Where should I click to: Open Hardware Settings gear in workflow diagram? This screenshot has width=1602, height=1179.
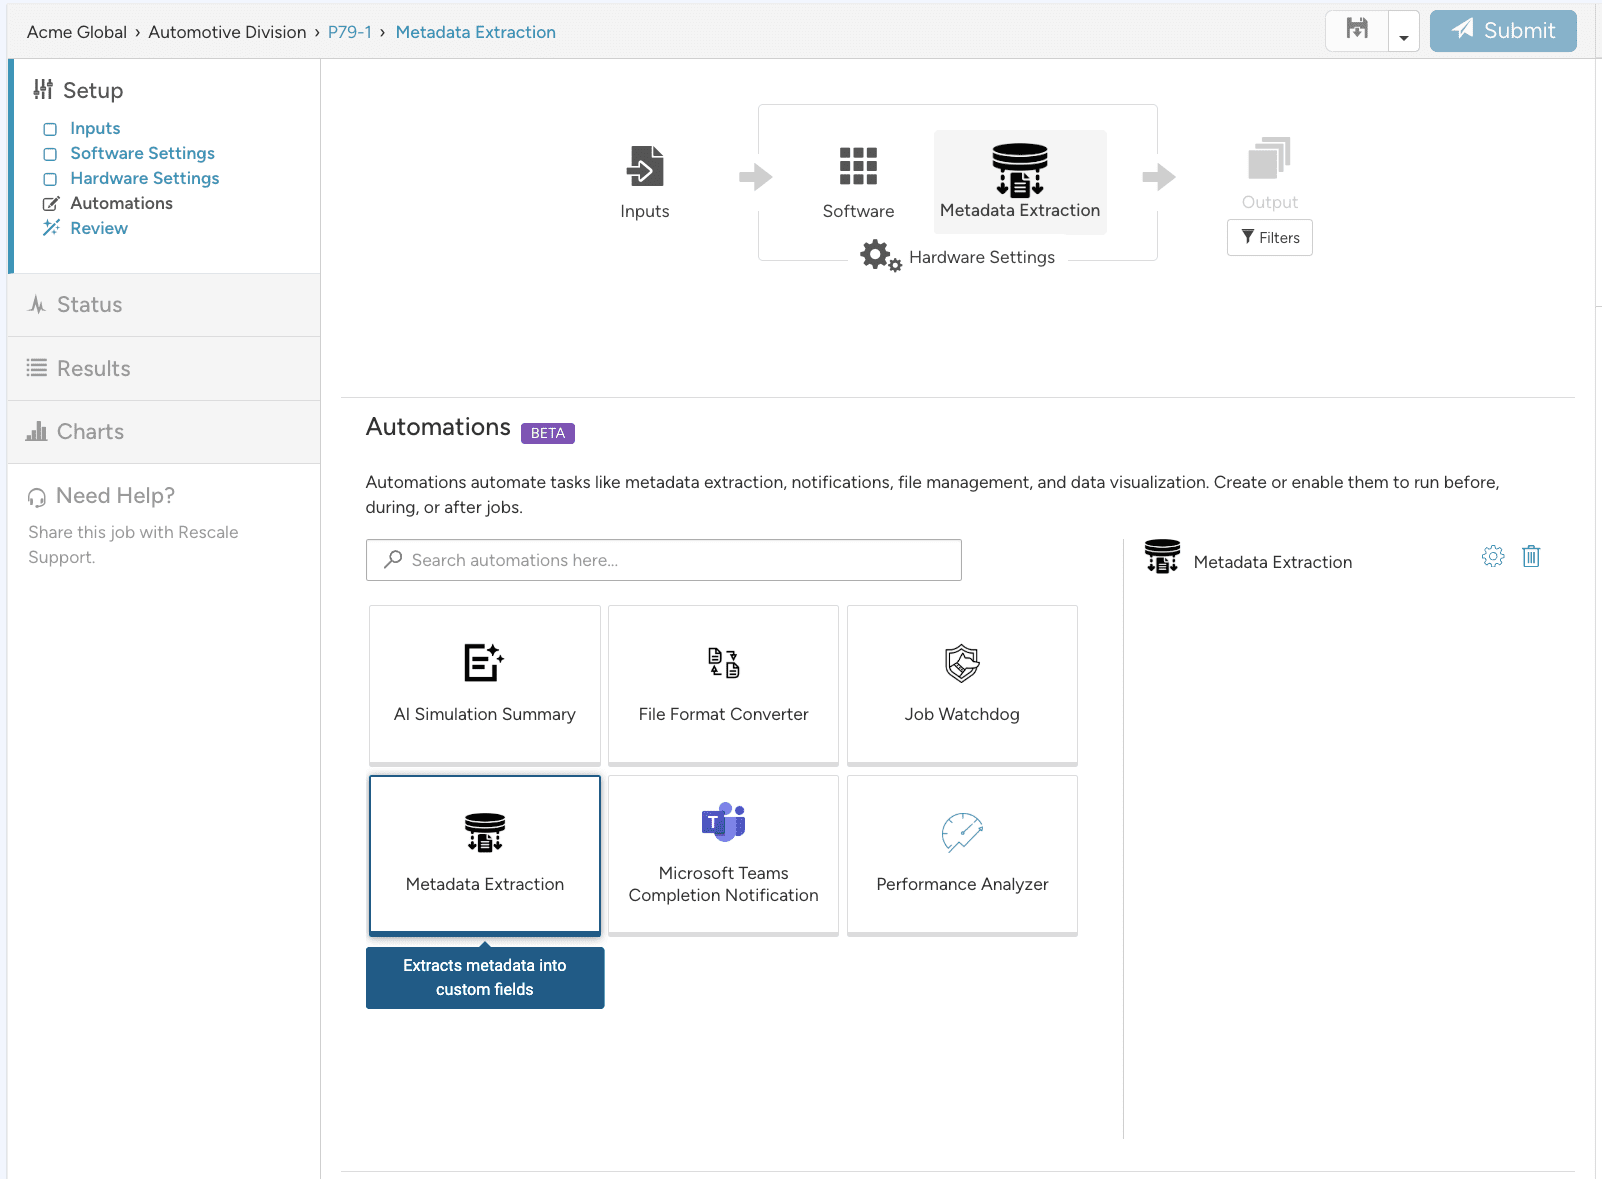tap(880, 255)
